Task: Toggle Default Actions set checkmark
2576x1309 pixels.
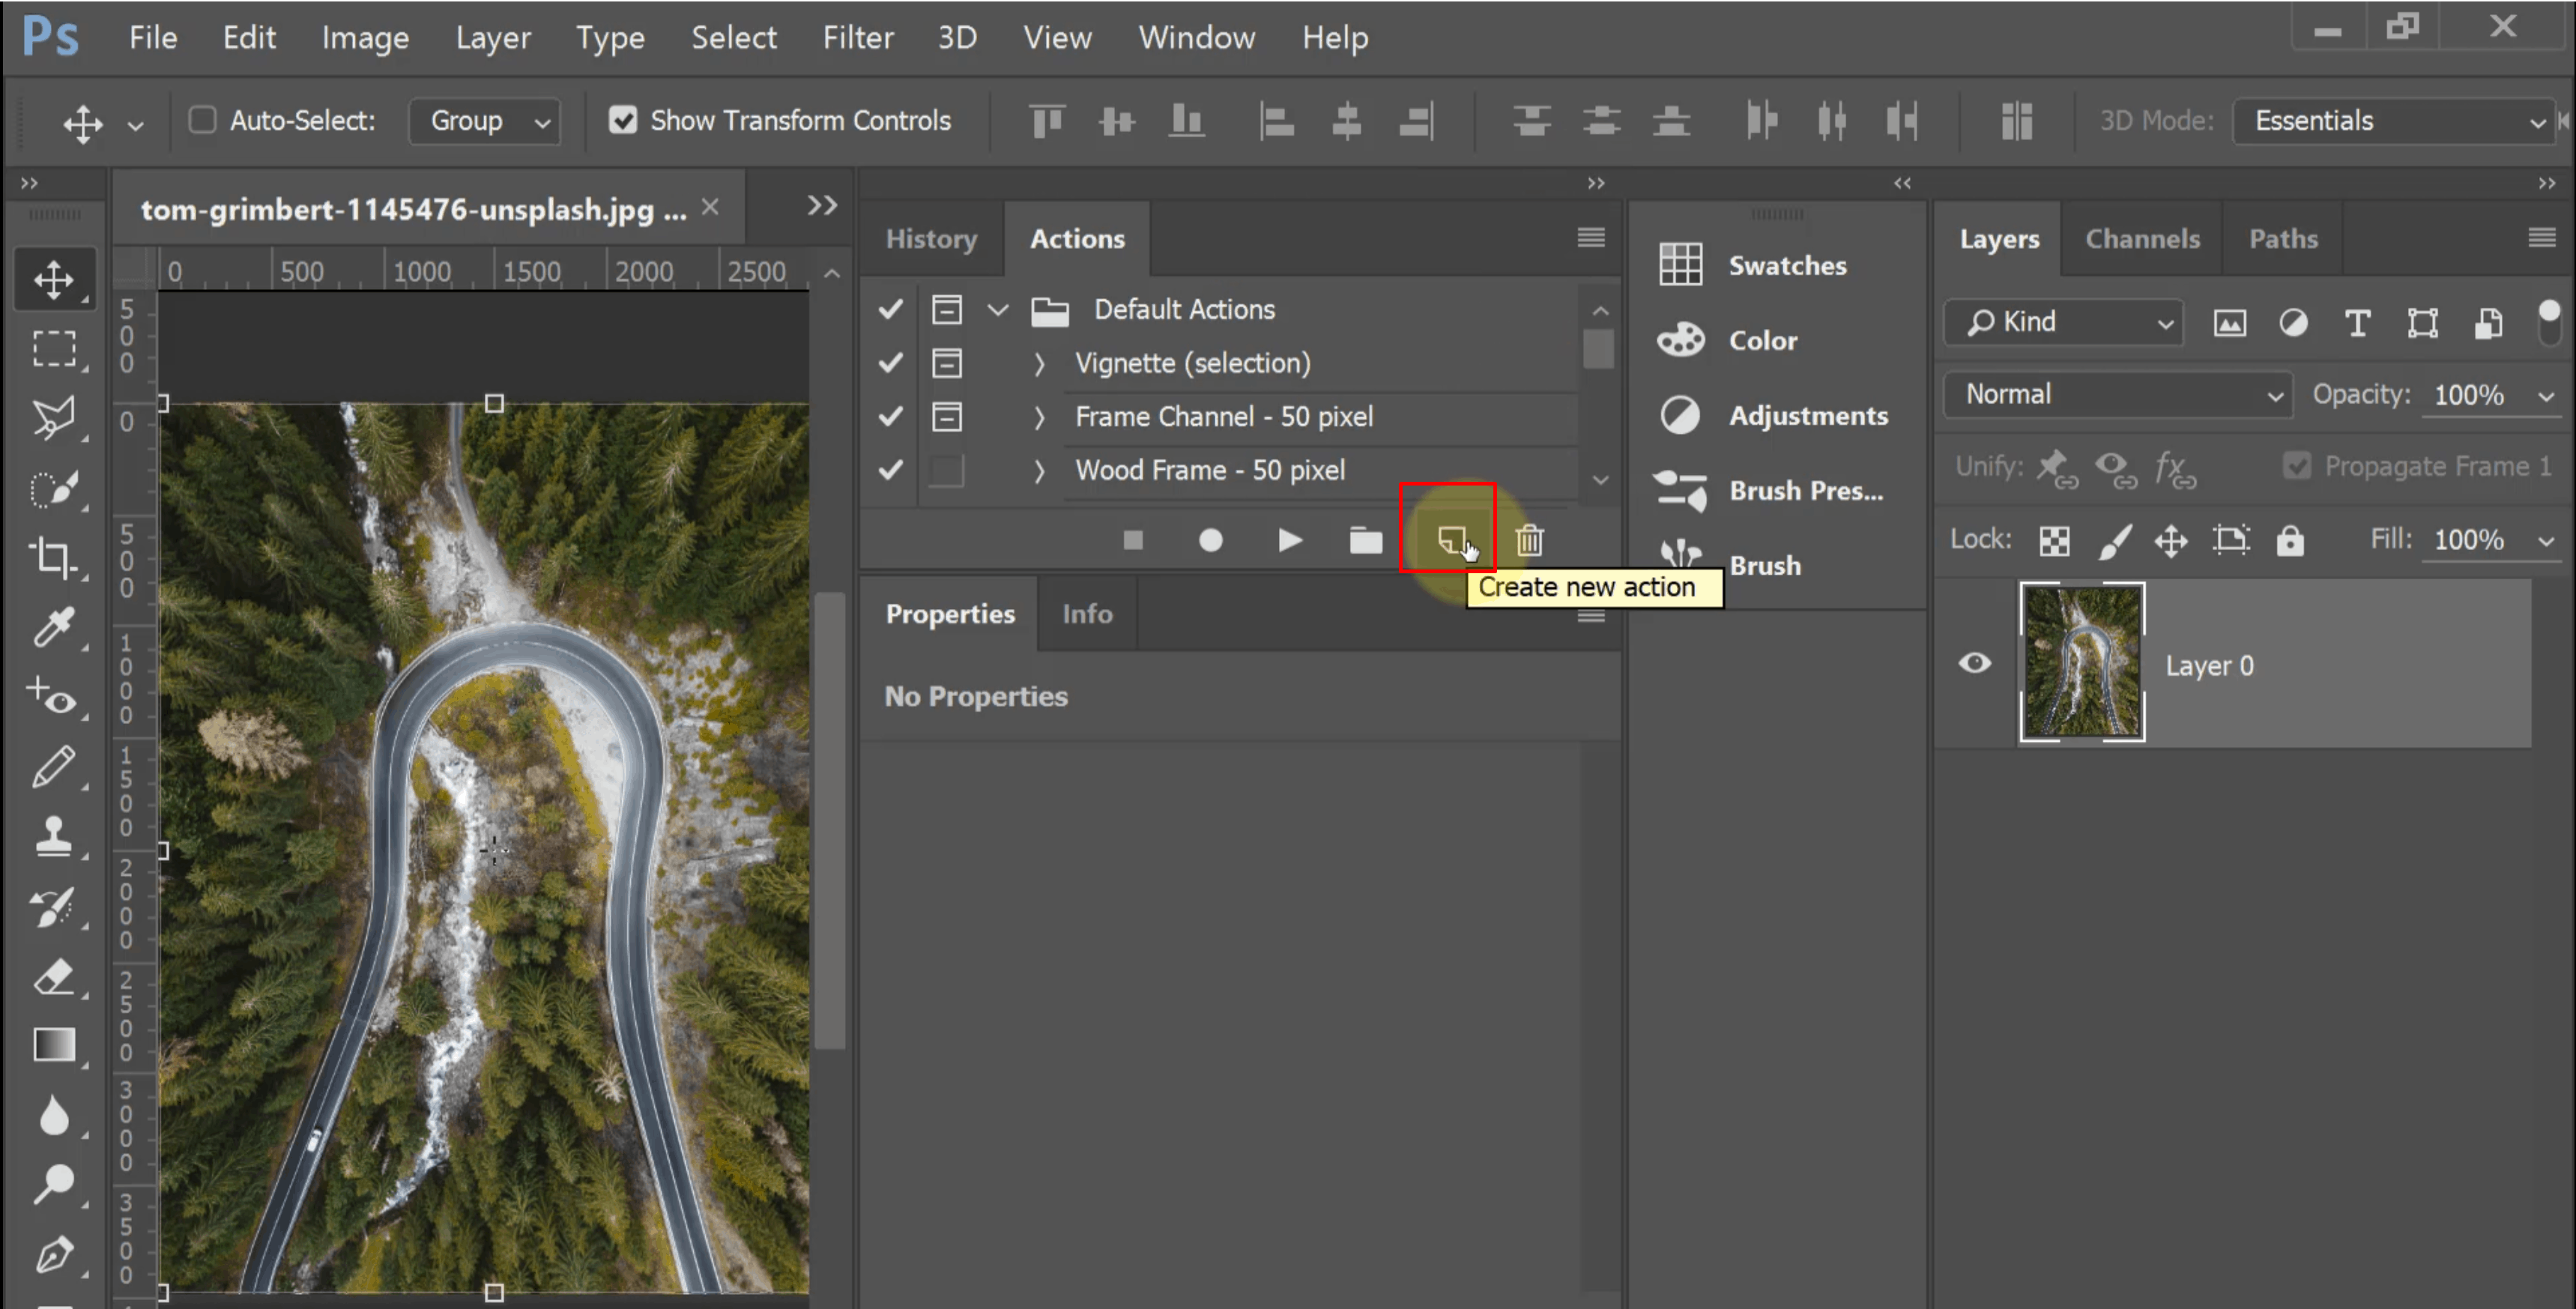Action: 890,309
